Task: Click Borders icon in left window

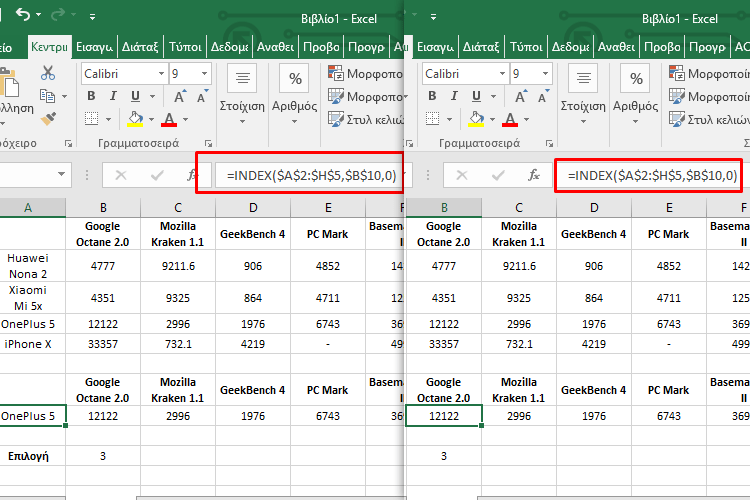Action: pos(91,119)
